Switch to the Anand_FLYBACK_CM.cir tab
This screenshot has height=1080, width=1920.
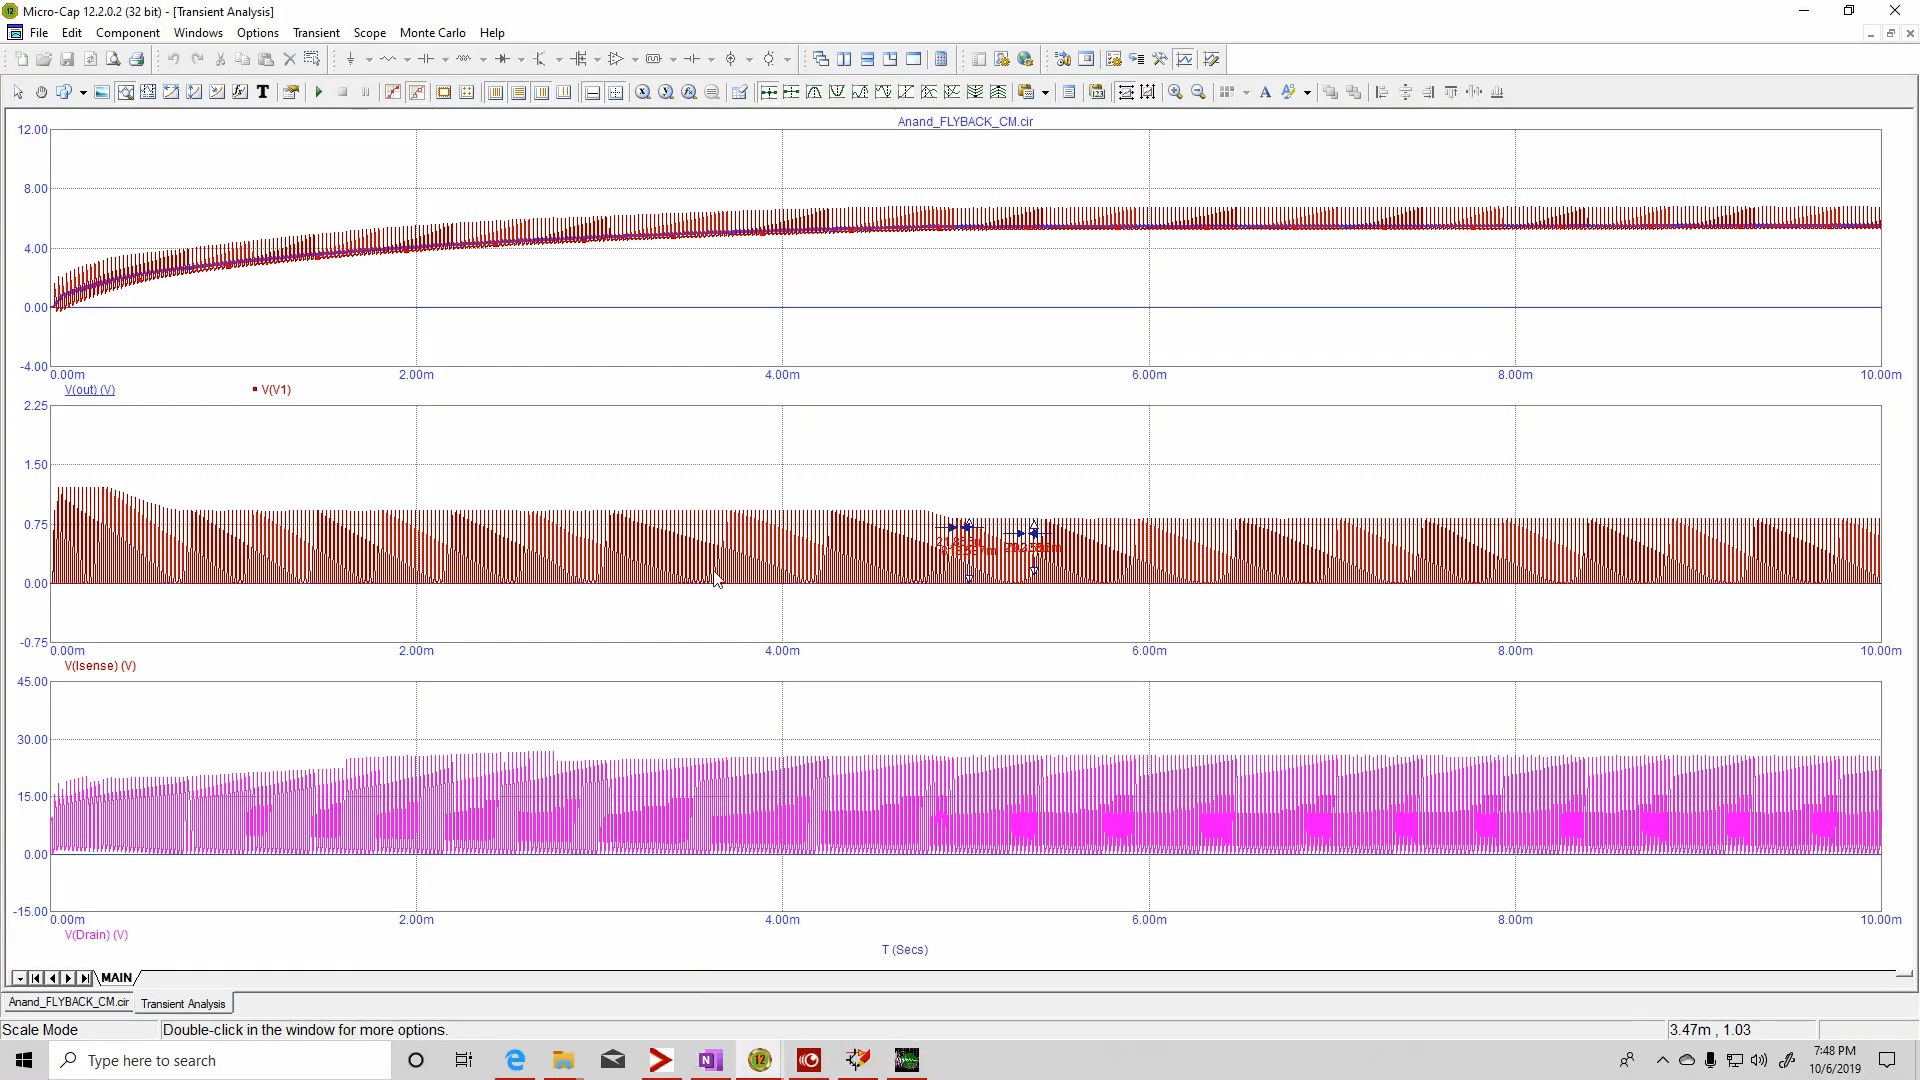click(x=69, y=1002)
